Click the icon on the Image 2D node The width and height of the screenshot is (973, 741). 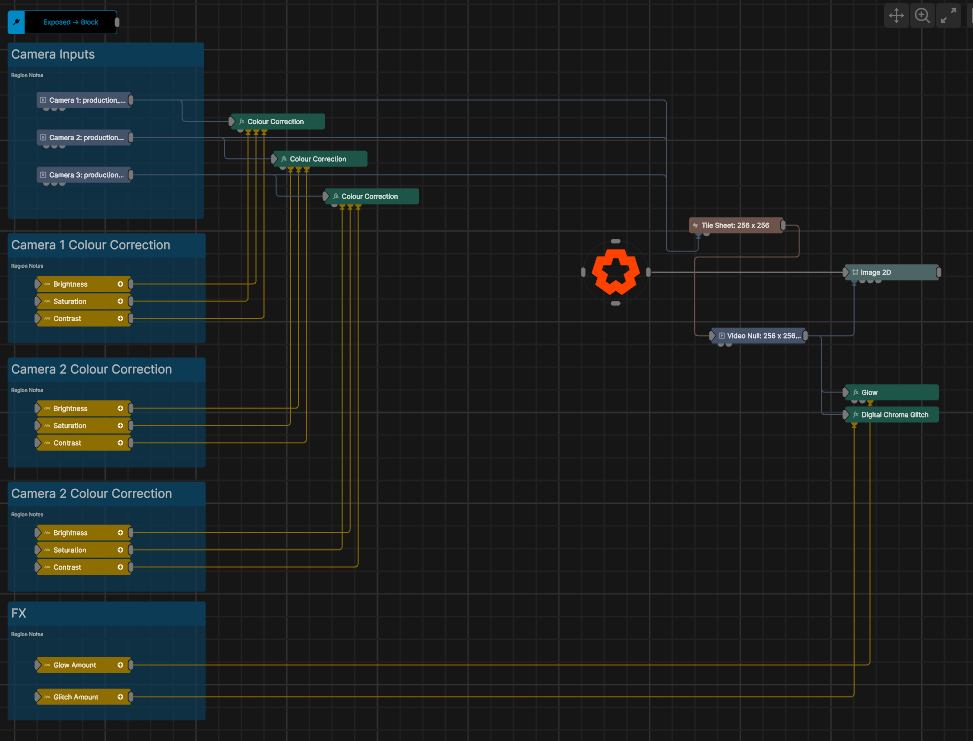pyautogui.click(x=855, y=272)
